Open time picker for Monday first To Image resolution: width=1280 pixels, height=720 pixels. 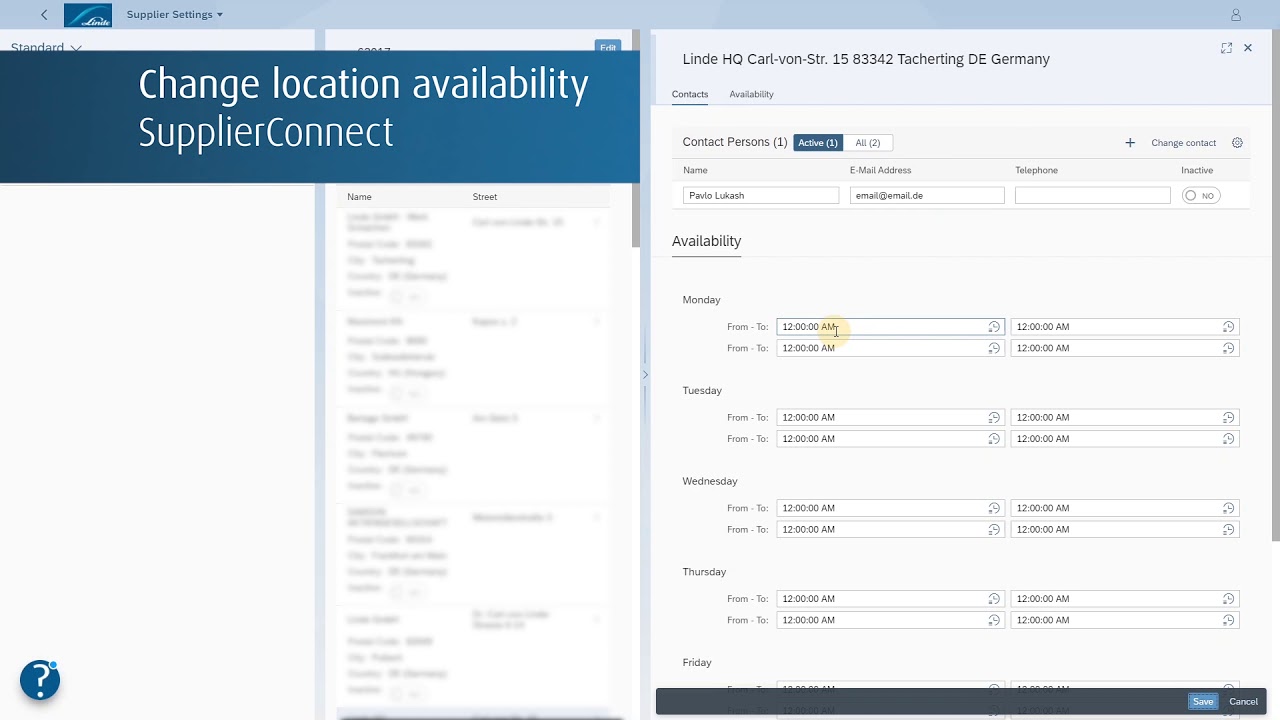tap(1228, 327)
